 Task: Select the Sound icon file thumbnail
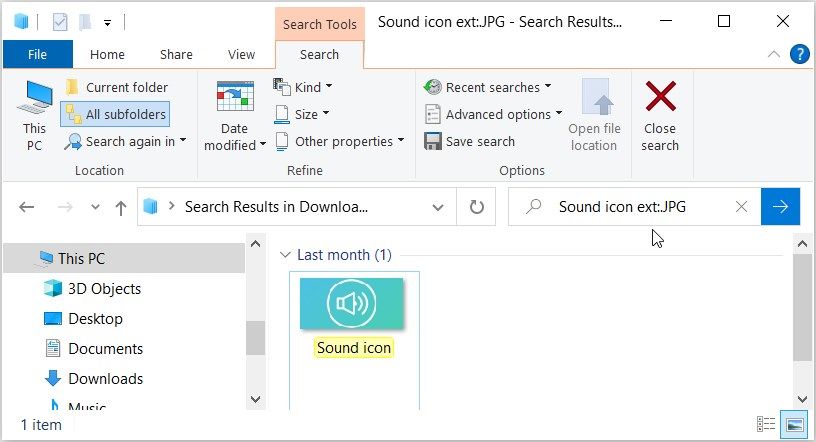tap(352, 304)
